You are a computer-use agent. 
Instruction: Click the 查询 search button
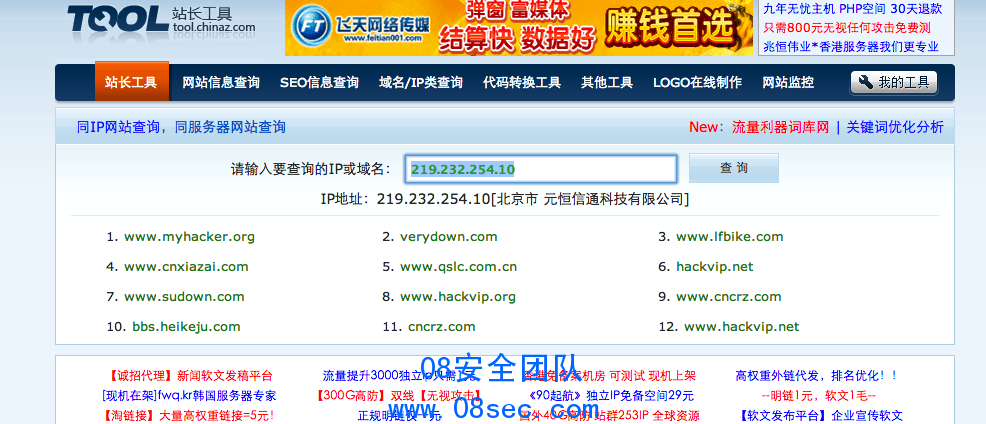[734, 169]
